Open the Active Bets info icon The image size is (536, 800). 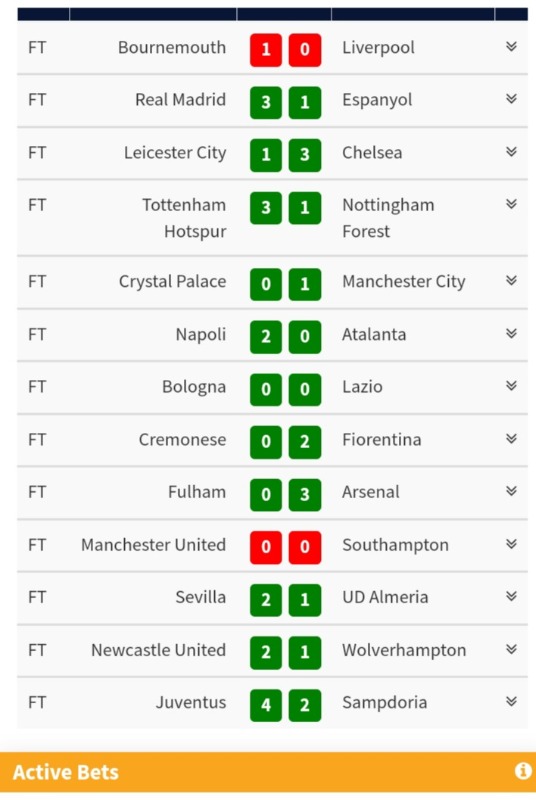click(522, 771)
